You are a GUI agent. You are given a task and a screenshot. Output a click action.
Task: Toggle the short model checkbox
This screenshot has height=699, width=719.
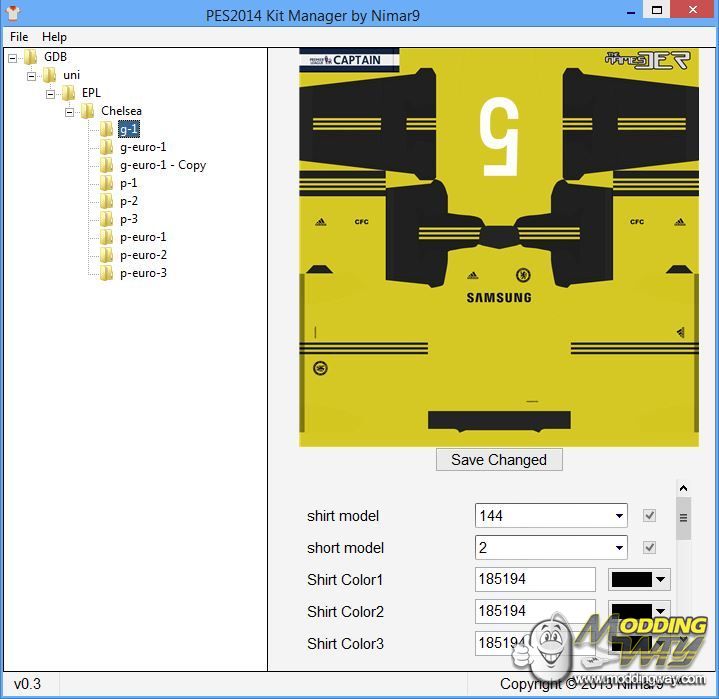pyautogui.click(x=650, y=548)
